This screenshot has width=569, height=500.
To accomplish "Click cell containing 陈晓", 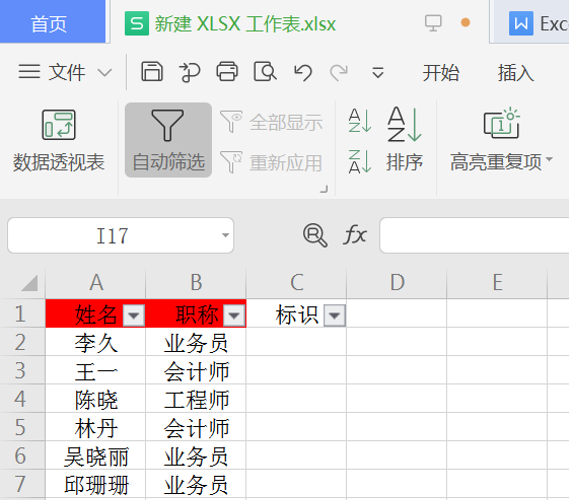I will pos(96,399).
